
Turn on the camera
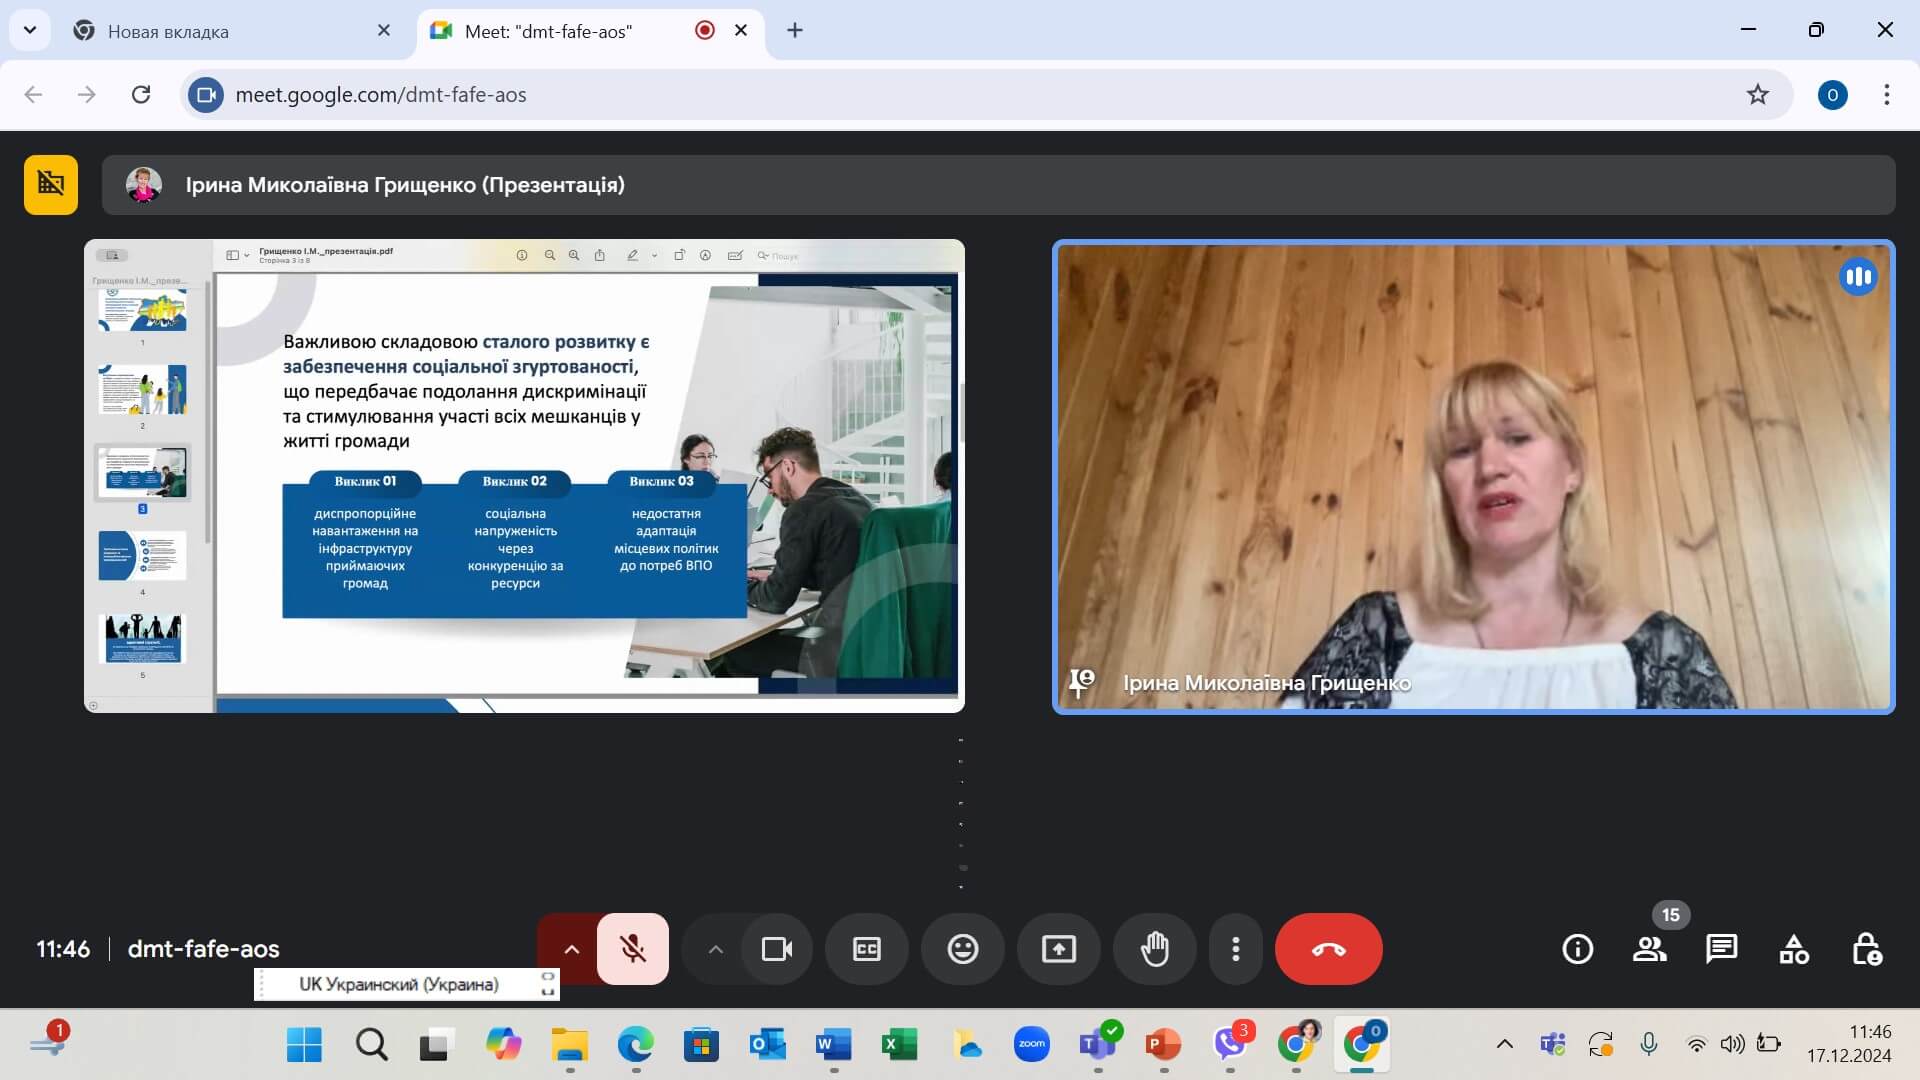pos(776,949)
